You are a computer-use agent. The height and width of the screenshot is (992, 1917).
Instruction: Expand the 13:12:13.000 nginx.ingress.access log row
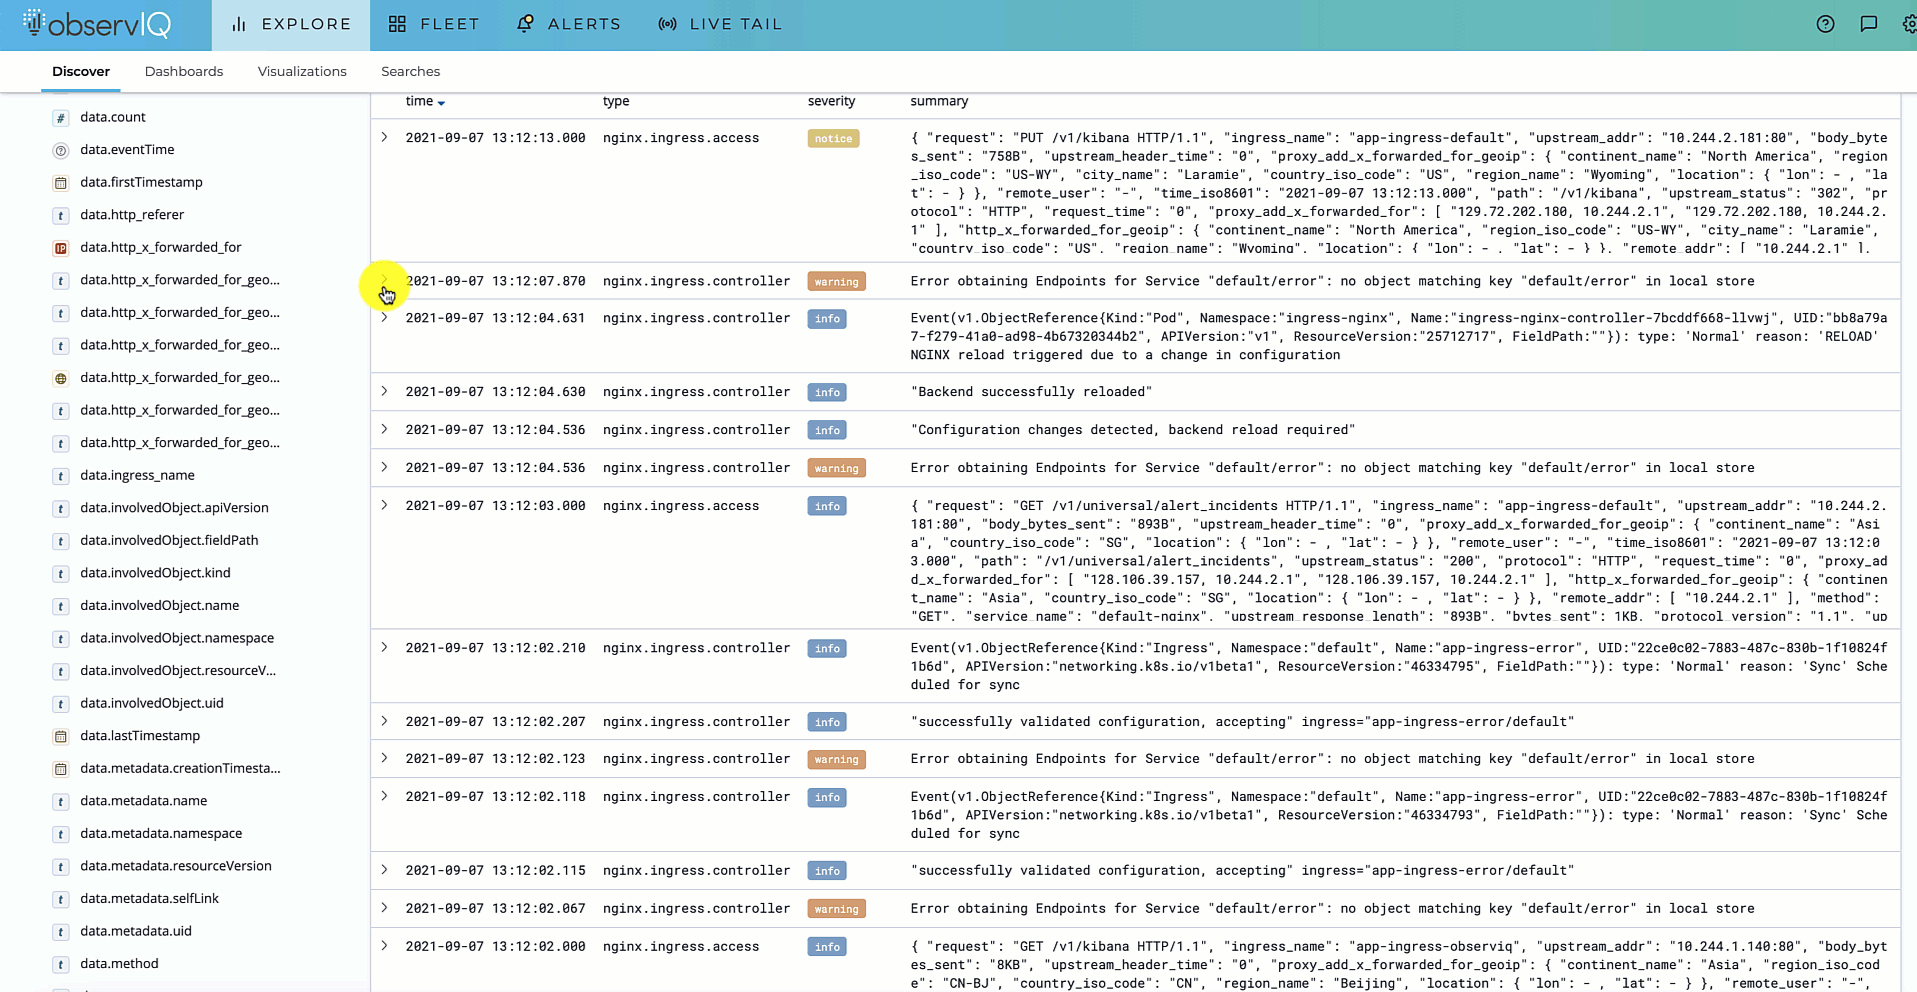pos(384,137)
